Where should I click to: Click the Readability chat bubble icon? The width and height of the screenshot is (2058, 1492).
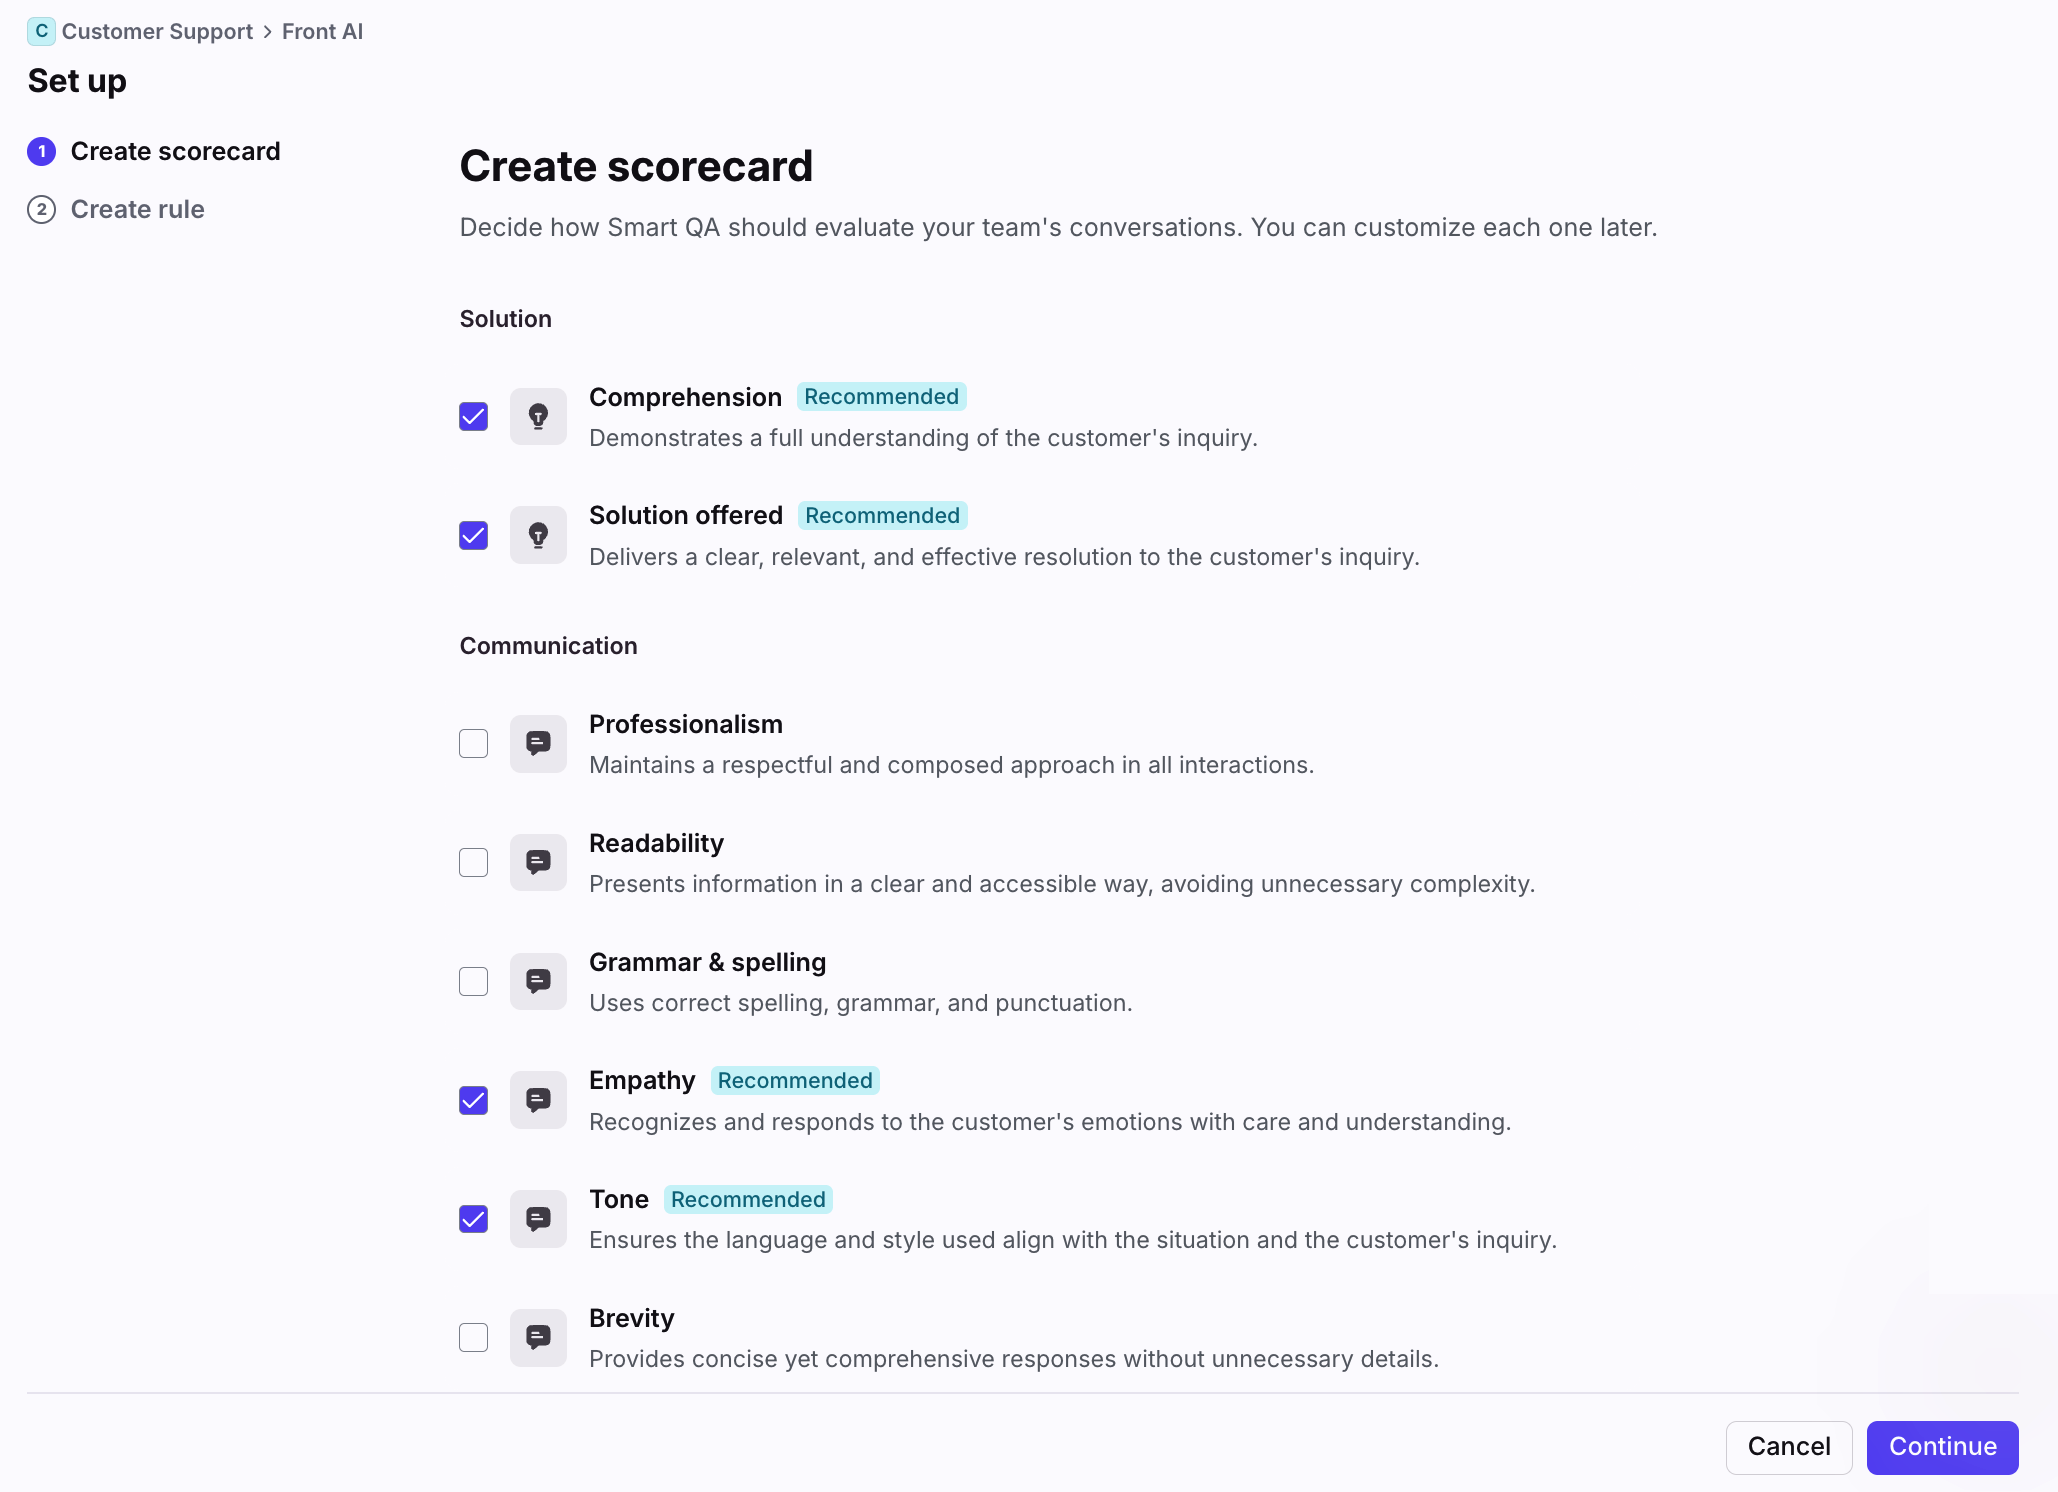pos(538,862)
